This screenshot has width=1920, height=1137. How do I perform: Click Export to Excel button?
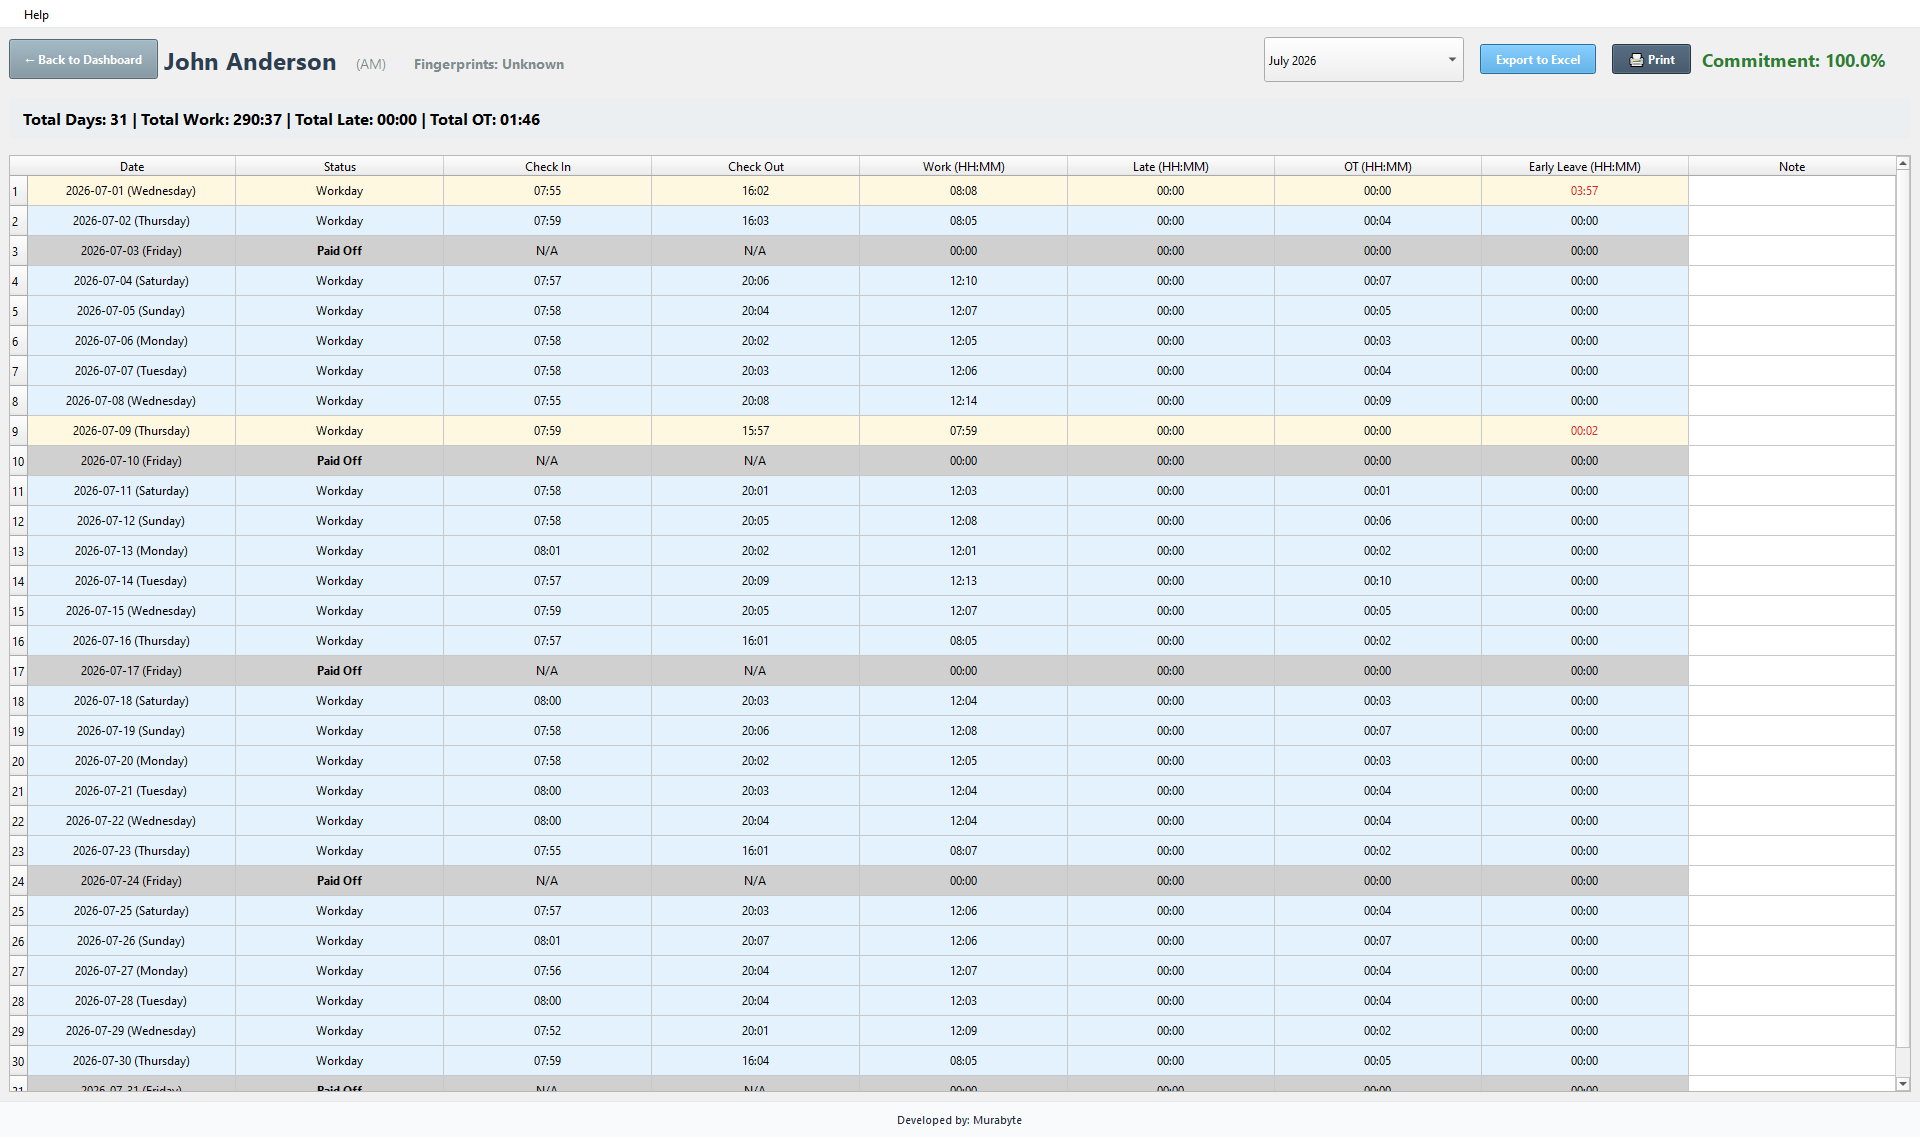[1537, 59]
